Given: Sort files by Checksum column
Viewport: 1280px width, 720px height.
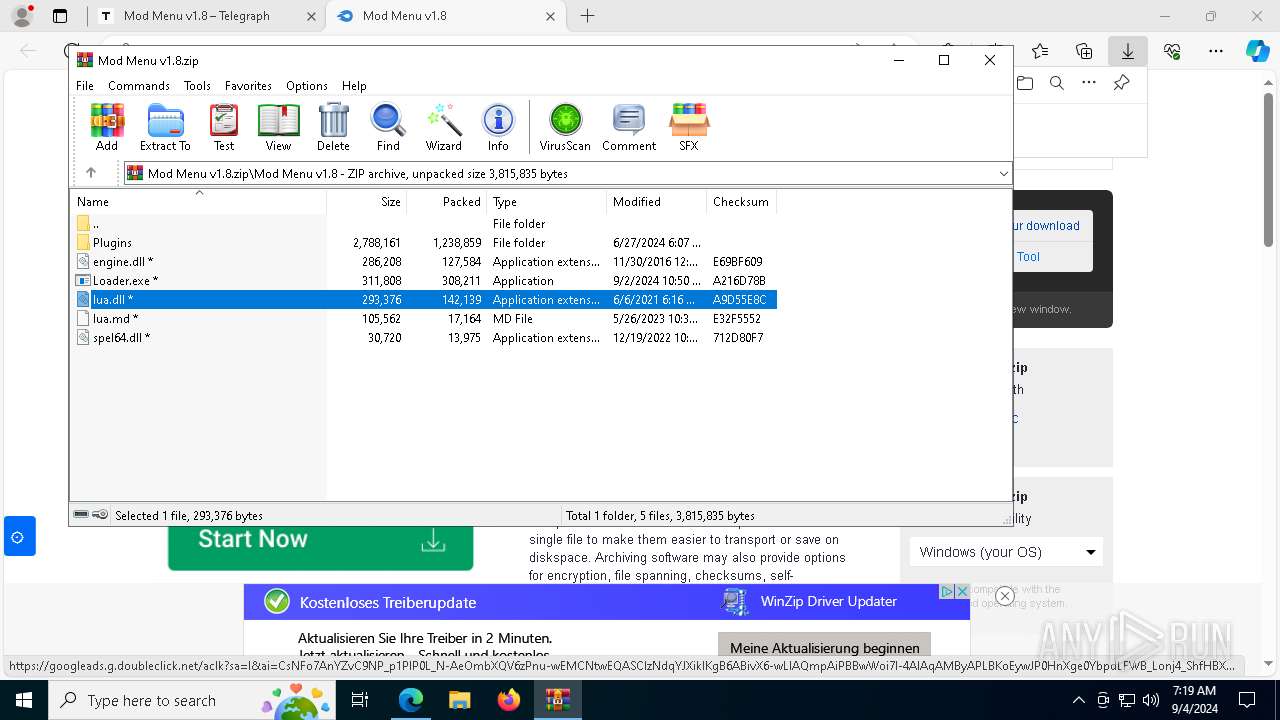Looking at the screenshot, I should (x=741, y=202).
